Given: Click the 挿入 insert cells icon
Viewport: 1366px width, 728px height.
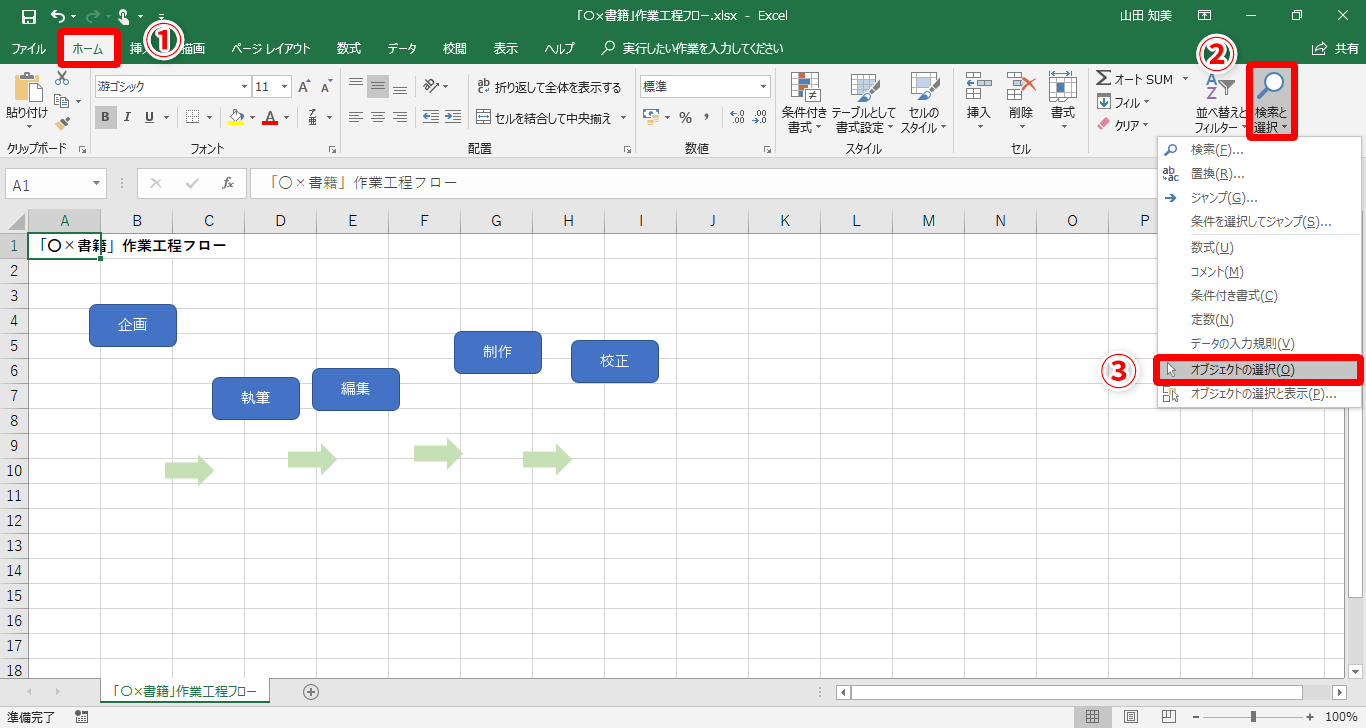Looking at the screenshot, I should point(979,88).
